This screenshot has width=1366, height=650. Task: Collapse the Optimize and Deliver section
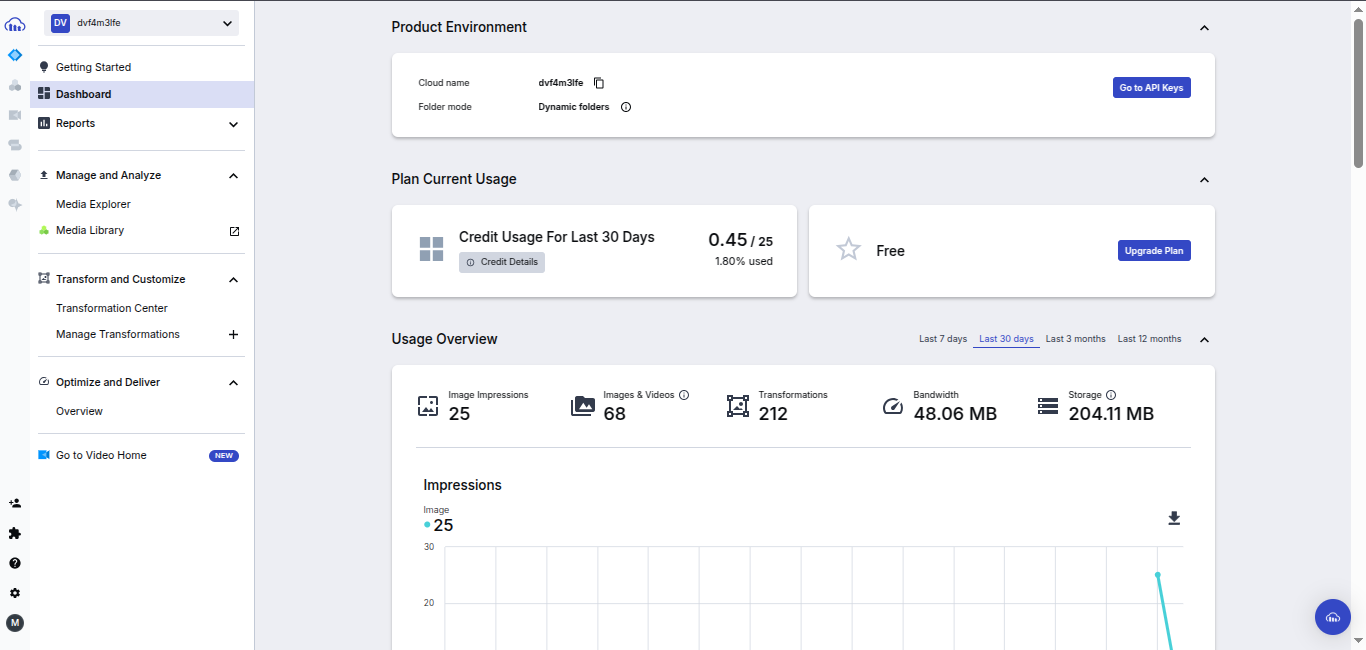[x=234, y=383]
